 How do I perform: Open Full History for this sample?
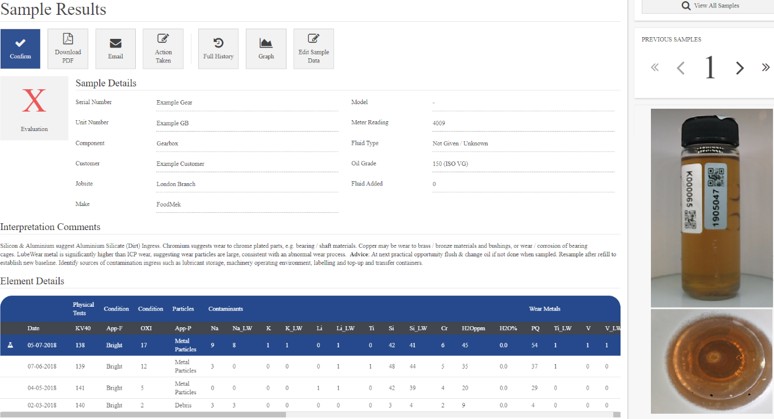[x=218, y=48]
